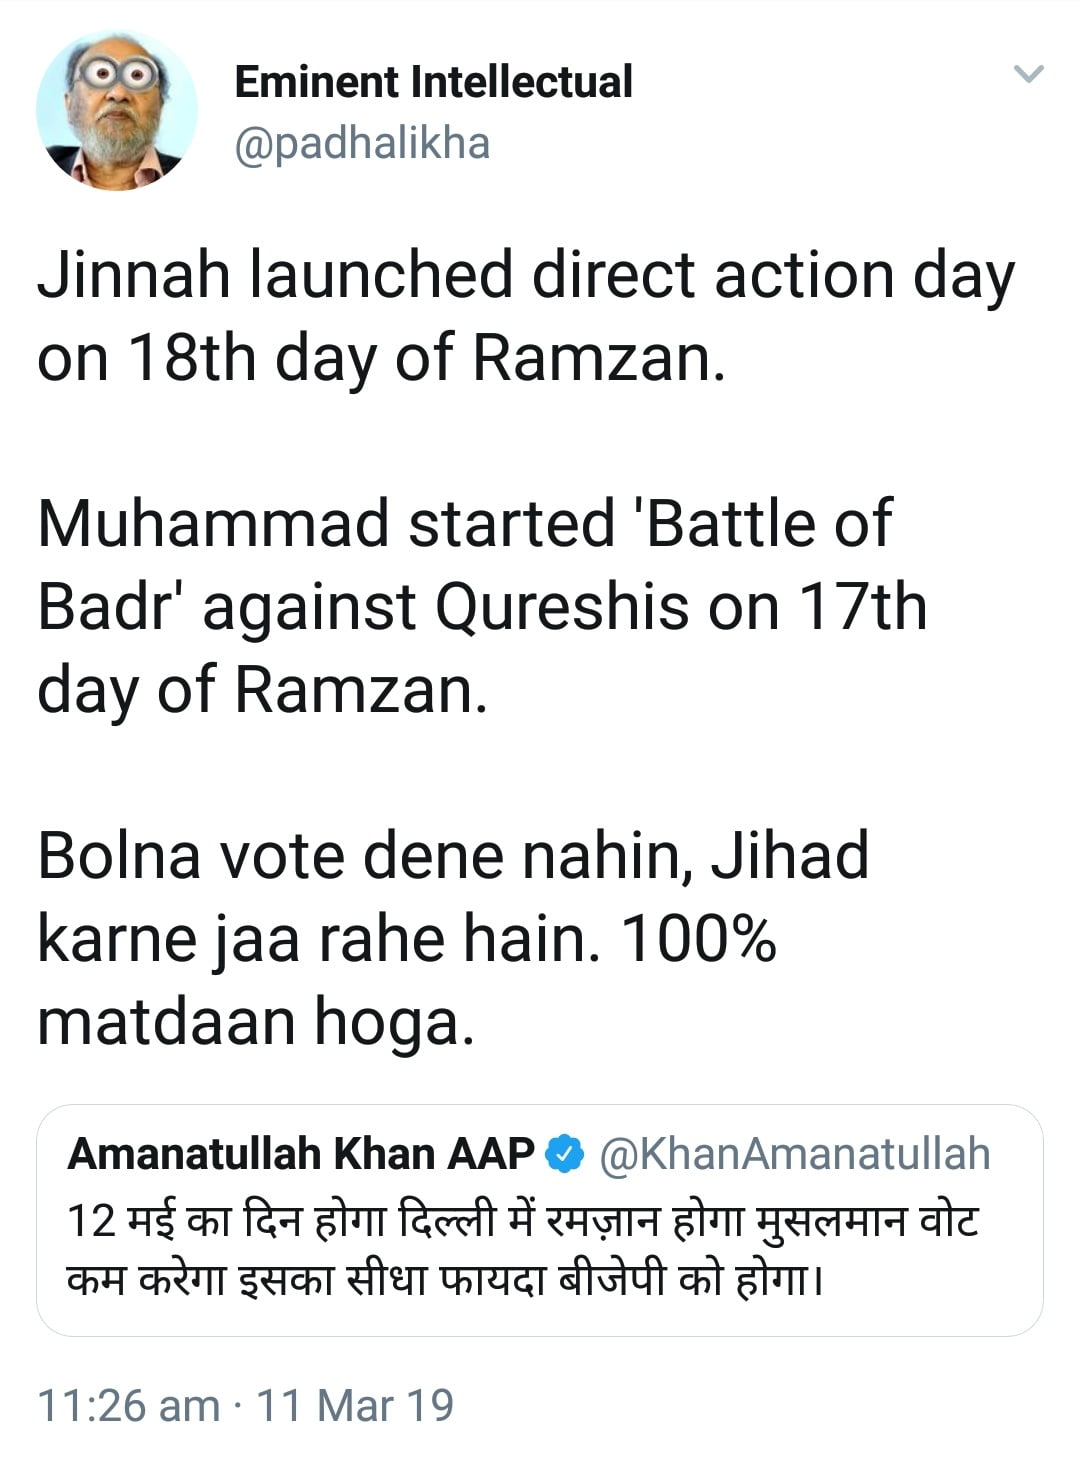The height and width of the screenshot is (1462, 1080).
Task: Click the 11:26 am timestamp
Action: pos(128,1405)
